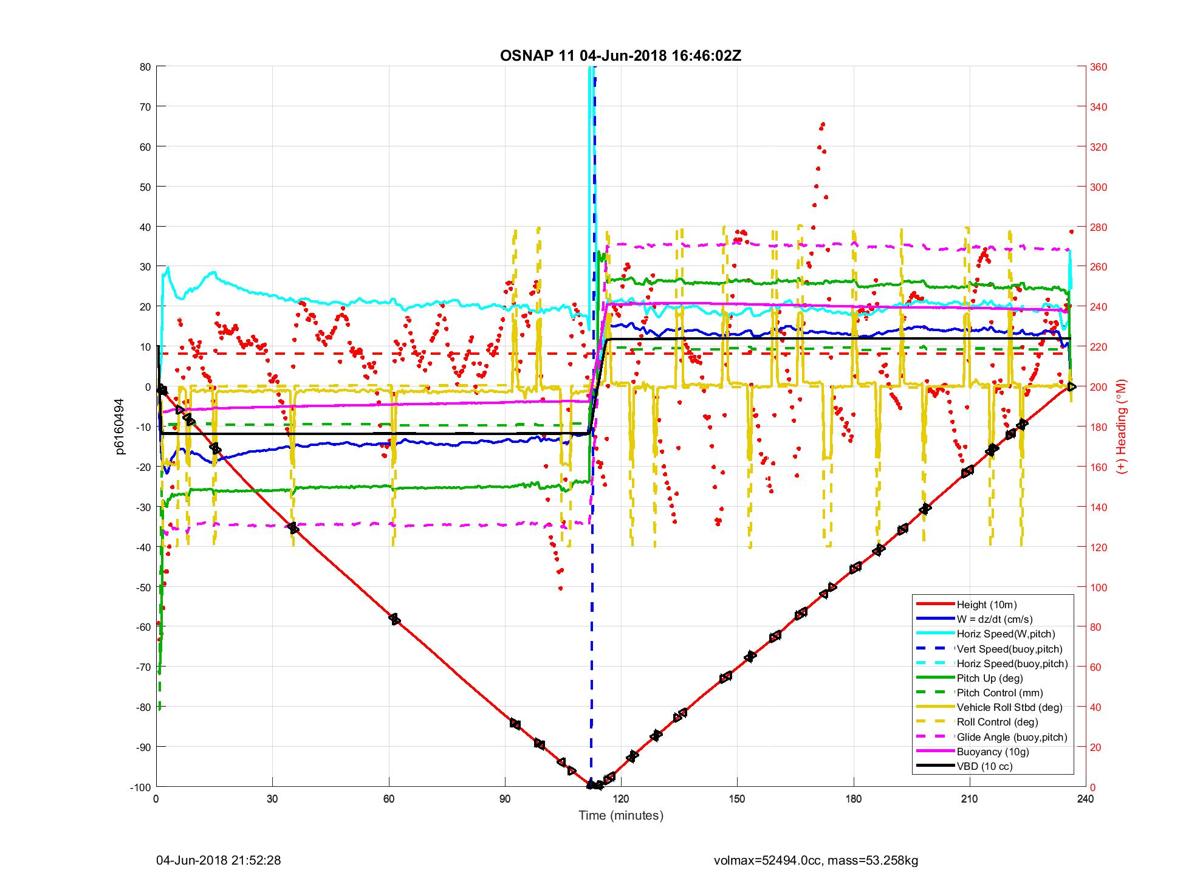Click the x-axis tick label '150'

pos(737,800)
